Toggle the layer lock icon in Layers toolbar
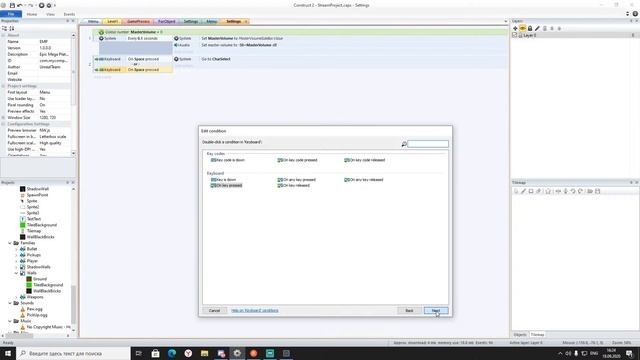 point(530,28)
